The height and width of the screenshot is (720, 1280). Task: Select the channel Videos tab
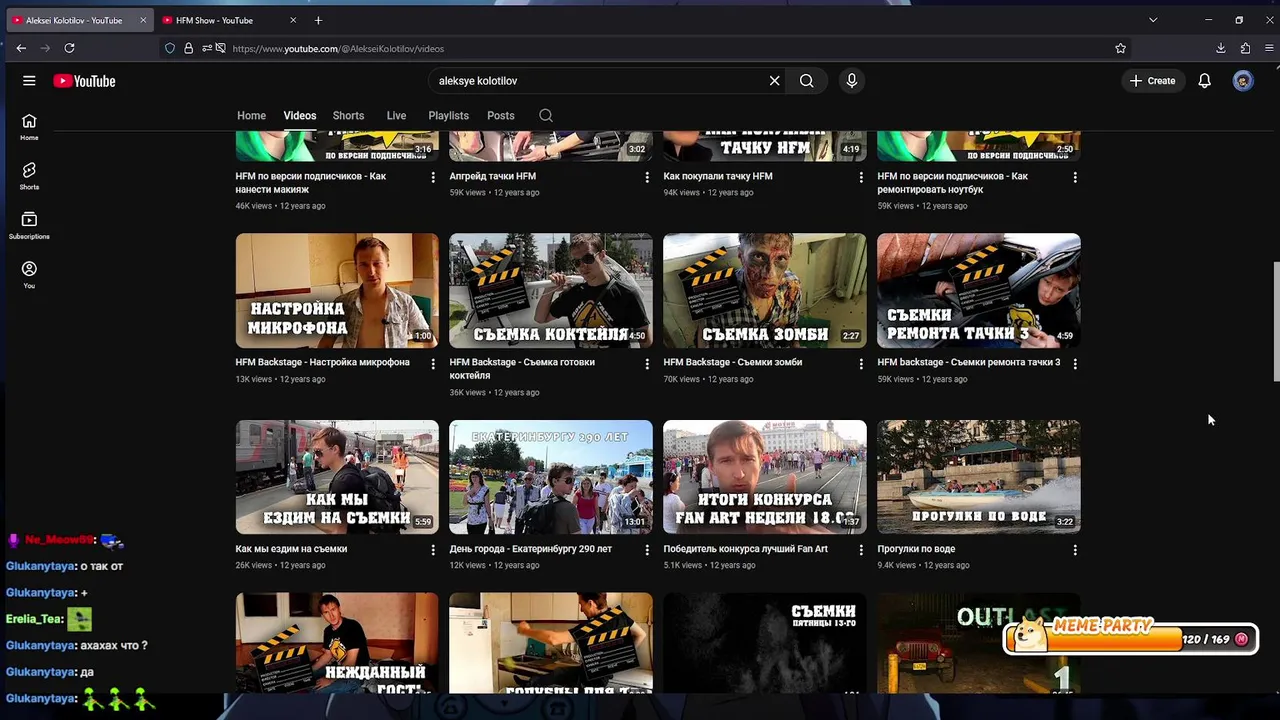pyautogui.click(x=300, y=116)
